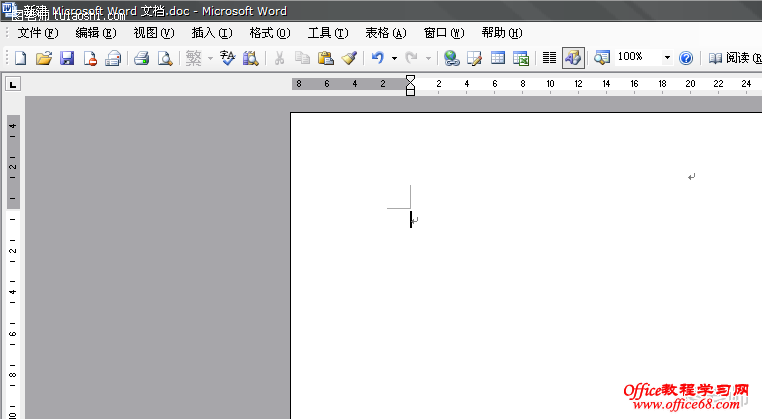Insert a table using the Insert Table icon
Screen dimensions: 762x419
(x=497, y=58)
